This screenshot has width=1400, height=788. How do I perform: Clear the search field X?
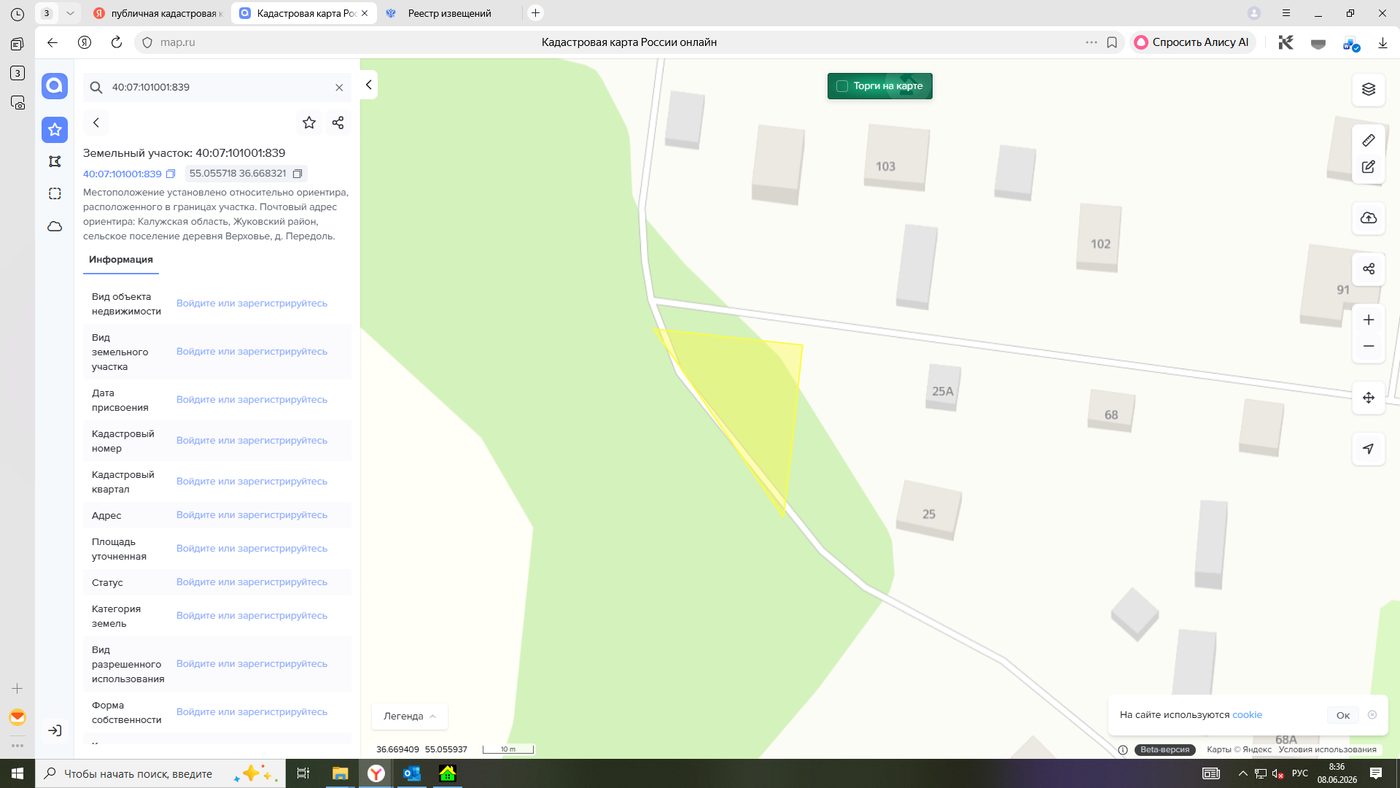click(x=339, y=88)
